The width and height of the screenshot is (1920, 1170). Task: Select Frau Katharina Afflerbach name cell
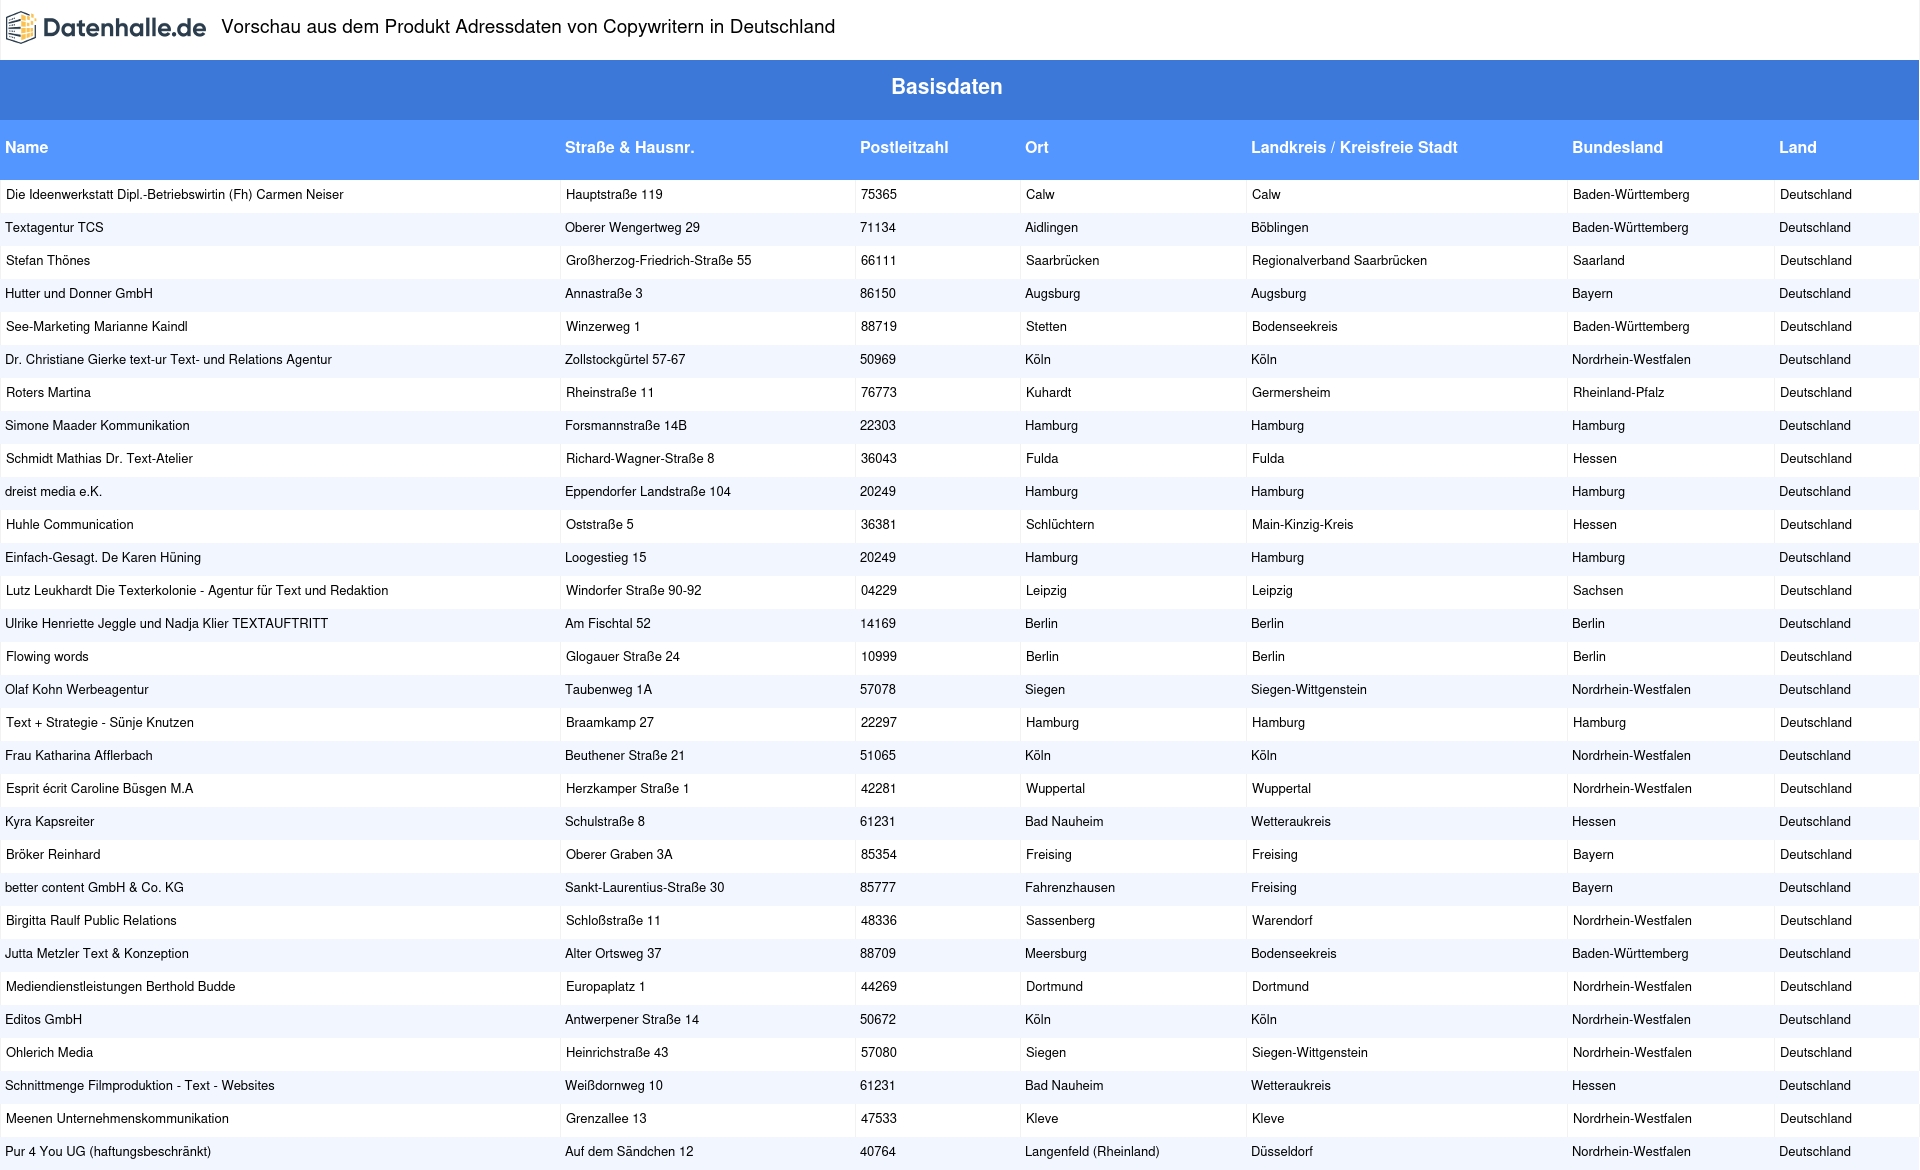[79, 756]
